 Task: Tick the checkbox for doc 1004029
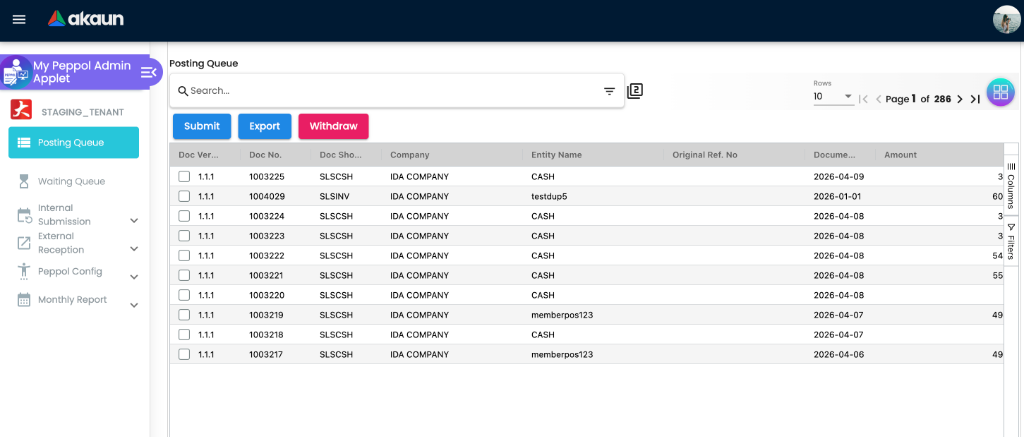click(184, 196)
